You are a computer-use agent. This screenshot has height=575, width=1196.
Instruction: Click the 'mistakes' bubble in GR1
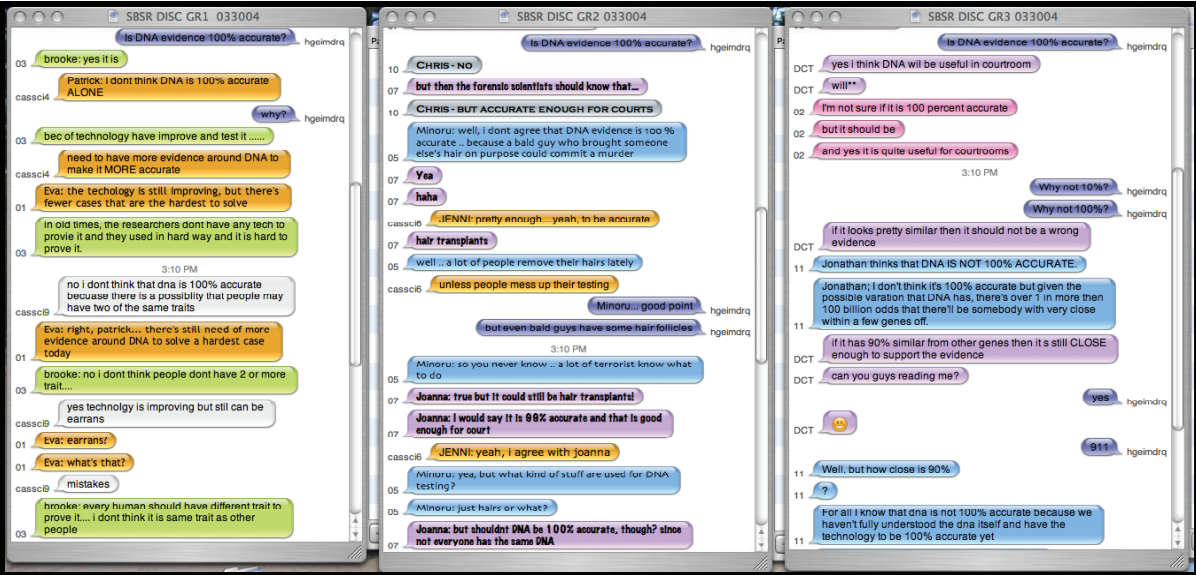pyautogui.click(x=88, y=483)
